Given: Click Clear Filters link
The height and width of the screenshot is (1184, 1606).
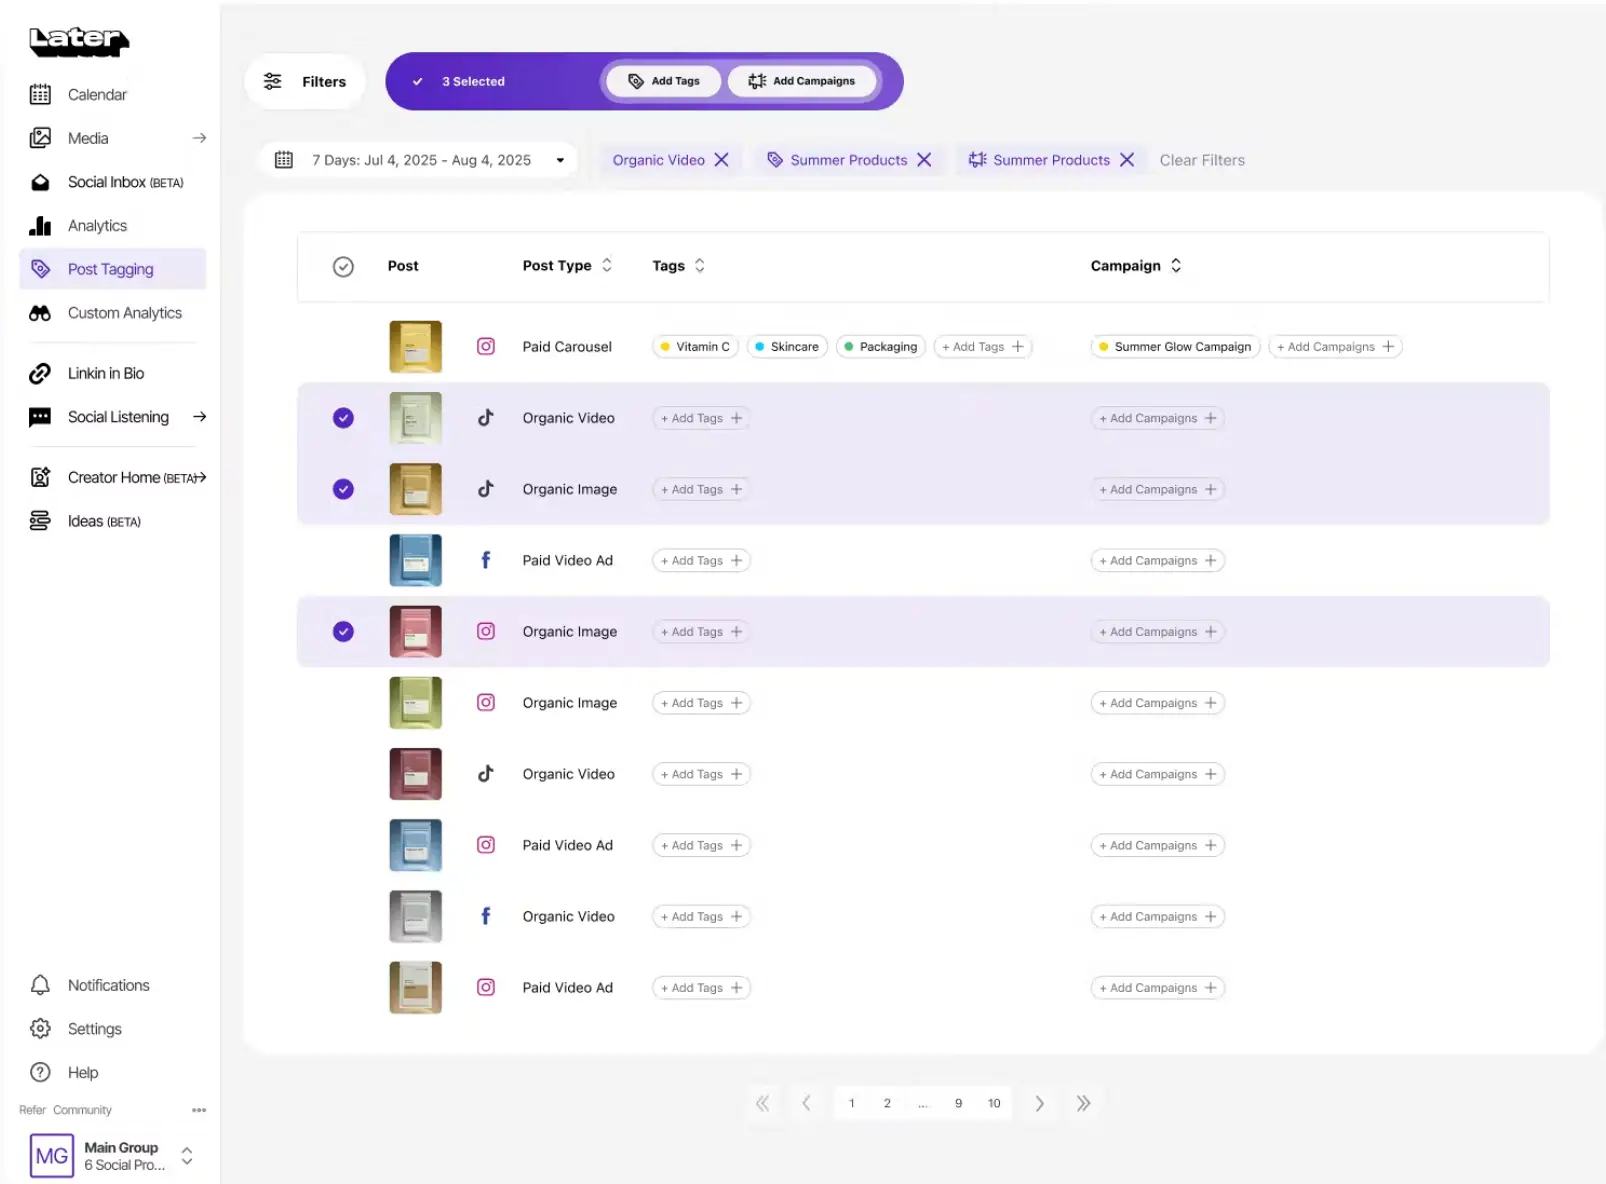Looking at the screenshot, I should [1202, 160].
